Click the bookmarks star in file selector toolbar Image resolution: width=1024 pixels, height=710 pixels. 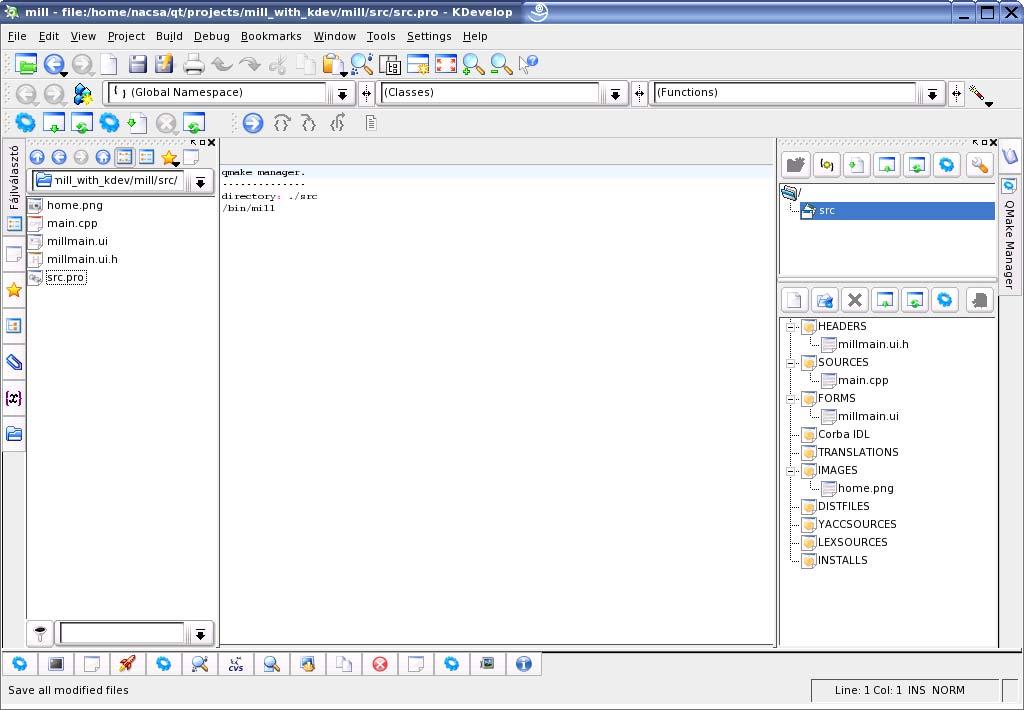click(x=170, y=157)
